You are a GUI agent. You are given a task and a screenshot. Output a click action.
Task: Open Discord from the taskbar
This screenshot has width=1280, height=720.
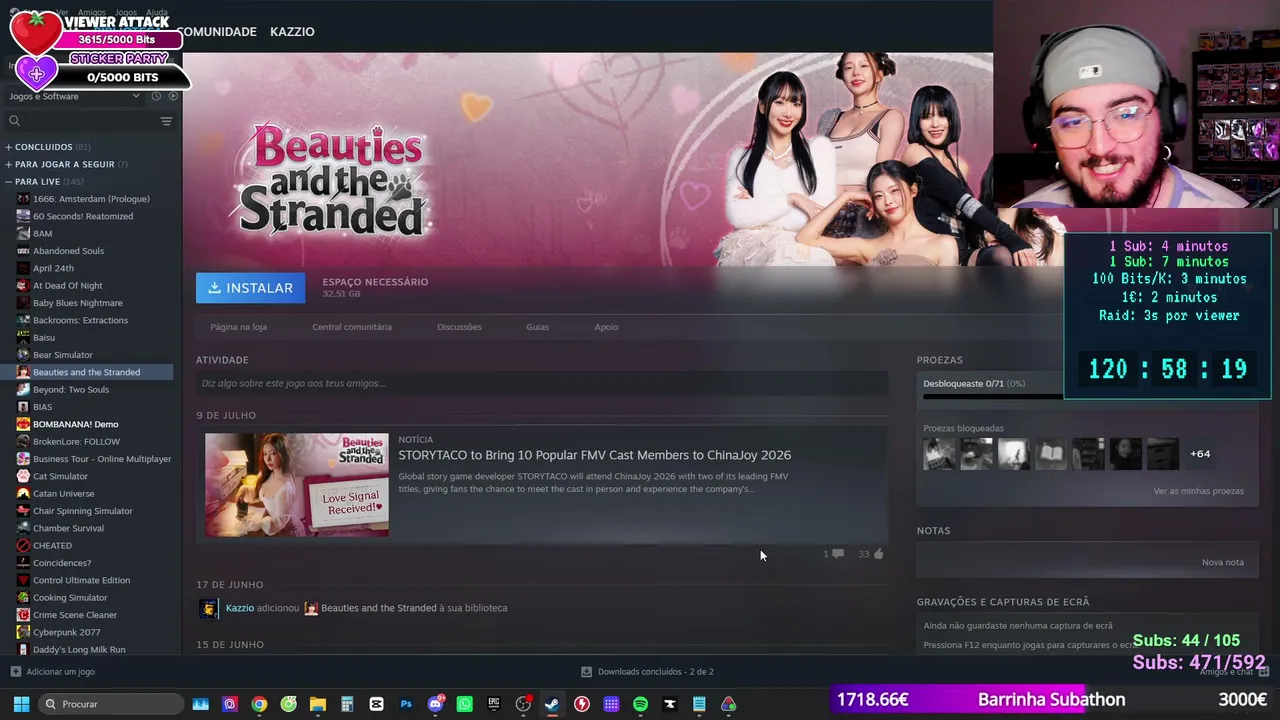pos(435,704)
